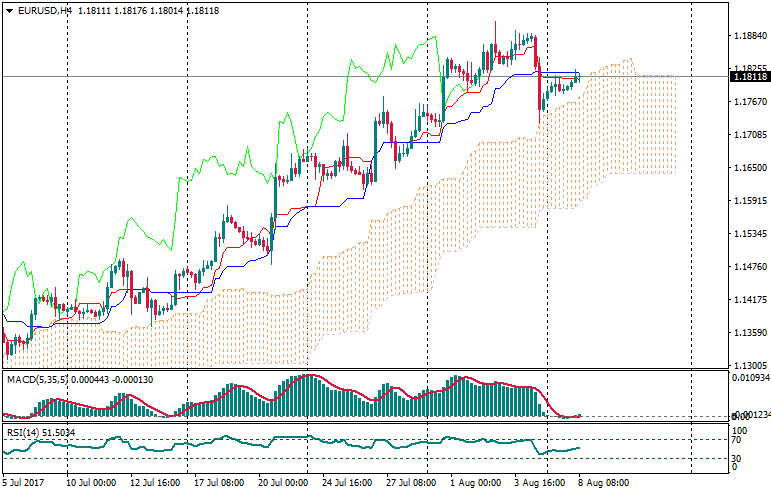Viewport: 771px width, 494px height.
Task: Click the current price tag 1.18118
Action: 749,76
